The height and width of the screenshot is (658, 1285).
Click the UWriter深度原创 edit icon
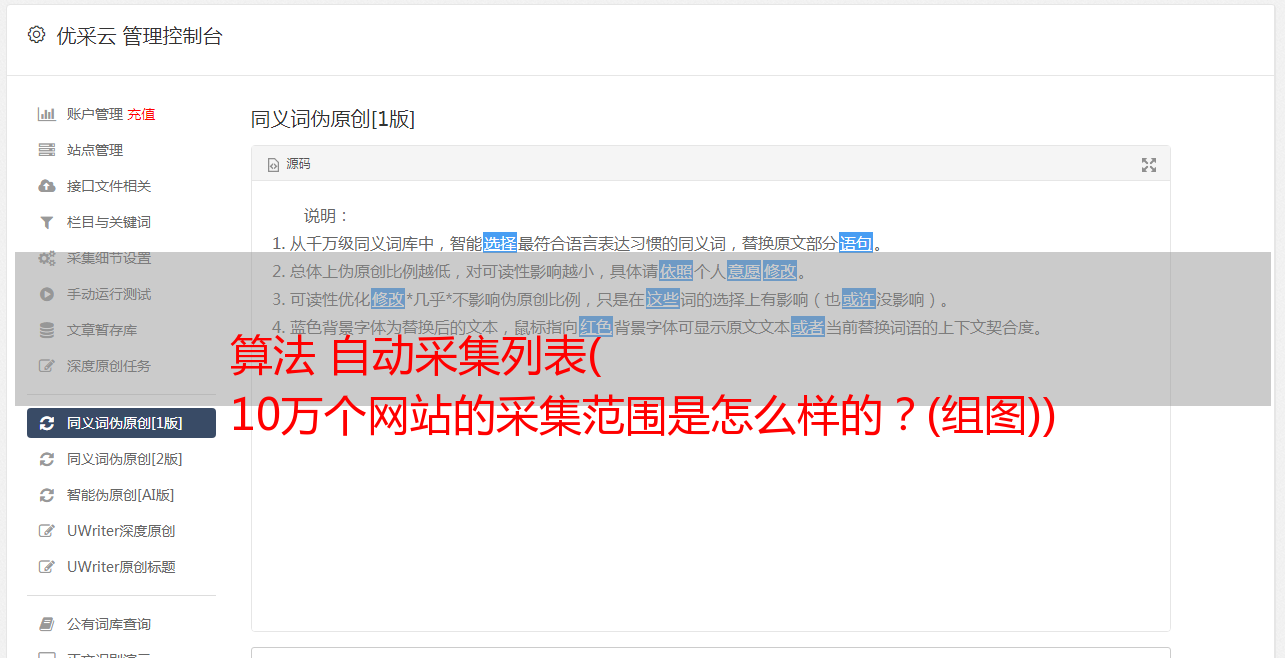[46, 531]
